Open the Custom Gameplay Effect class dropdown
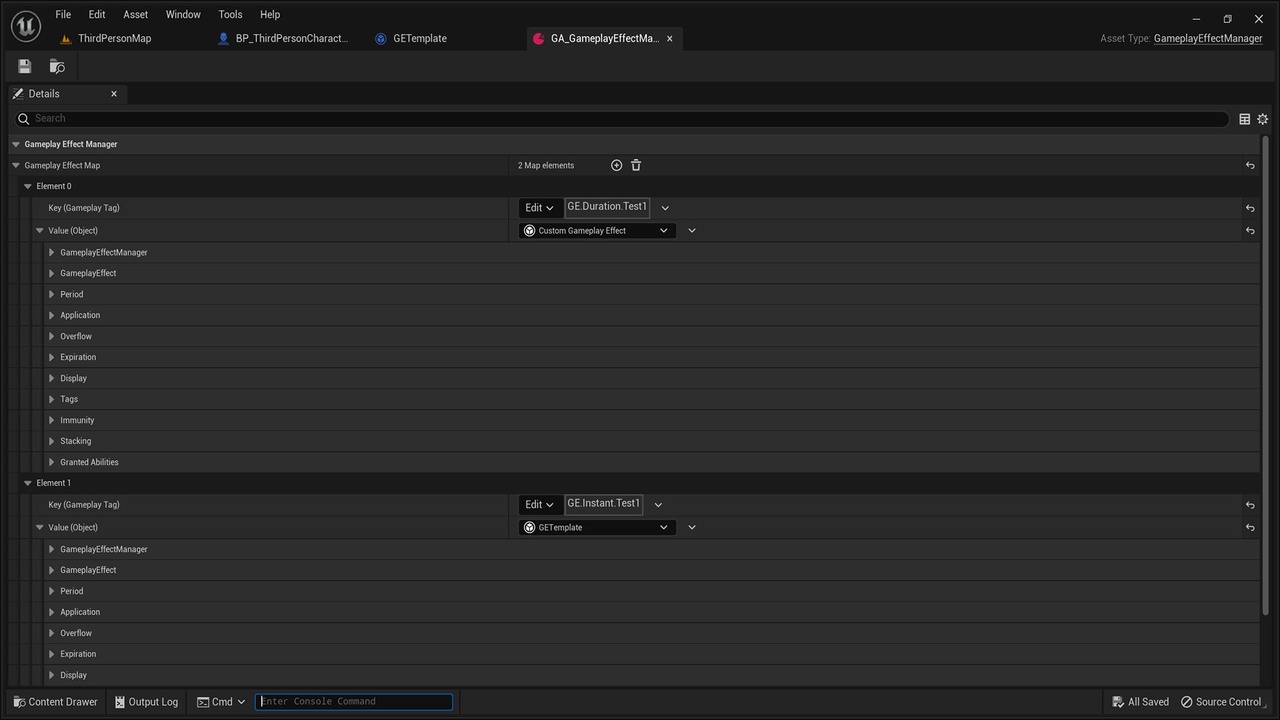This screenshot has width=1280, height=720. 597,231
